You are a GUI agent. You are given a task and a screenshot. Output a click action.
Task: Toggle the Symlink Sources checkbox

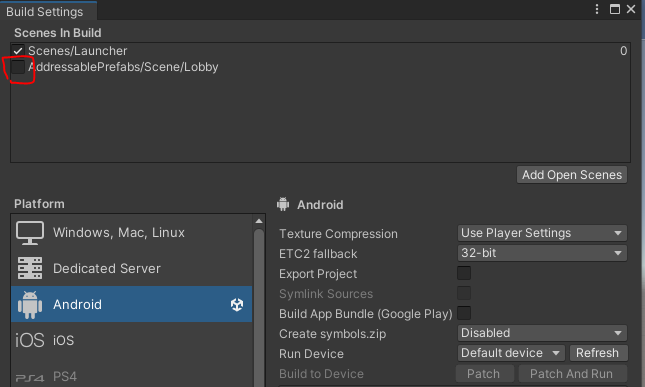[x=464, y=293]
